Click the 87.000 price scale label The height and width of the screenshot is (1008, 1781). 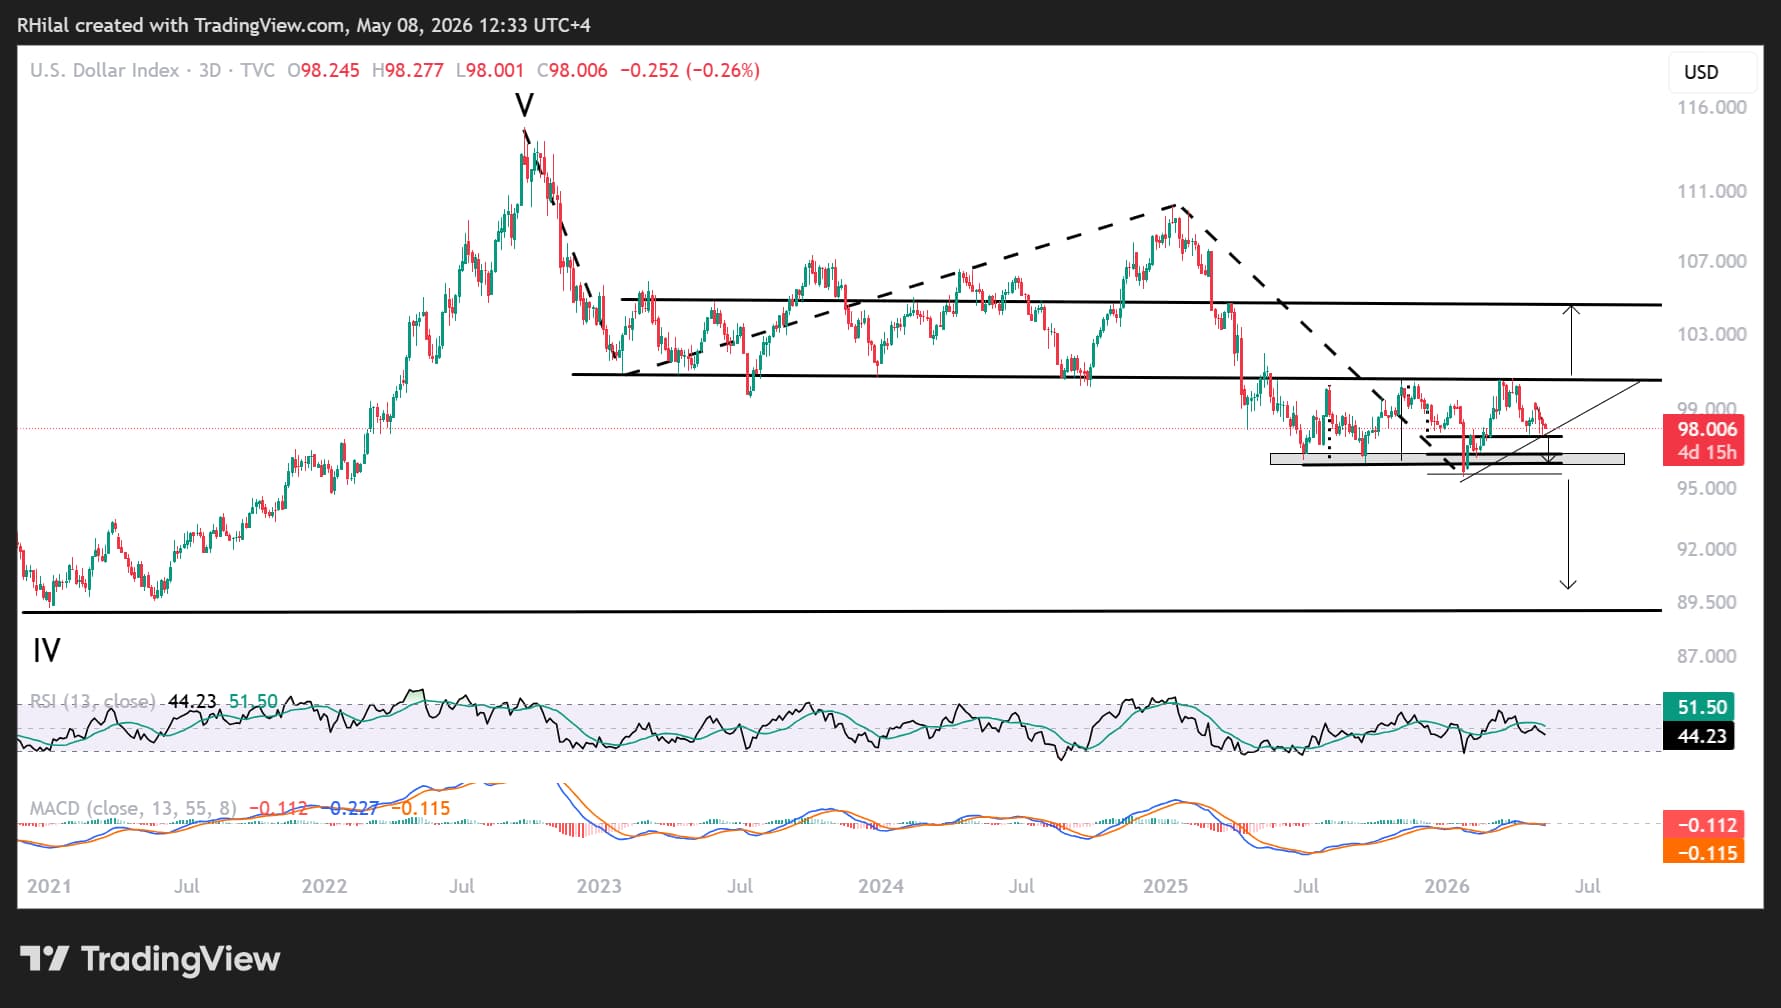click(1707, 656)
